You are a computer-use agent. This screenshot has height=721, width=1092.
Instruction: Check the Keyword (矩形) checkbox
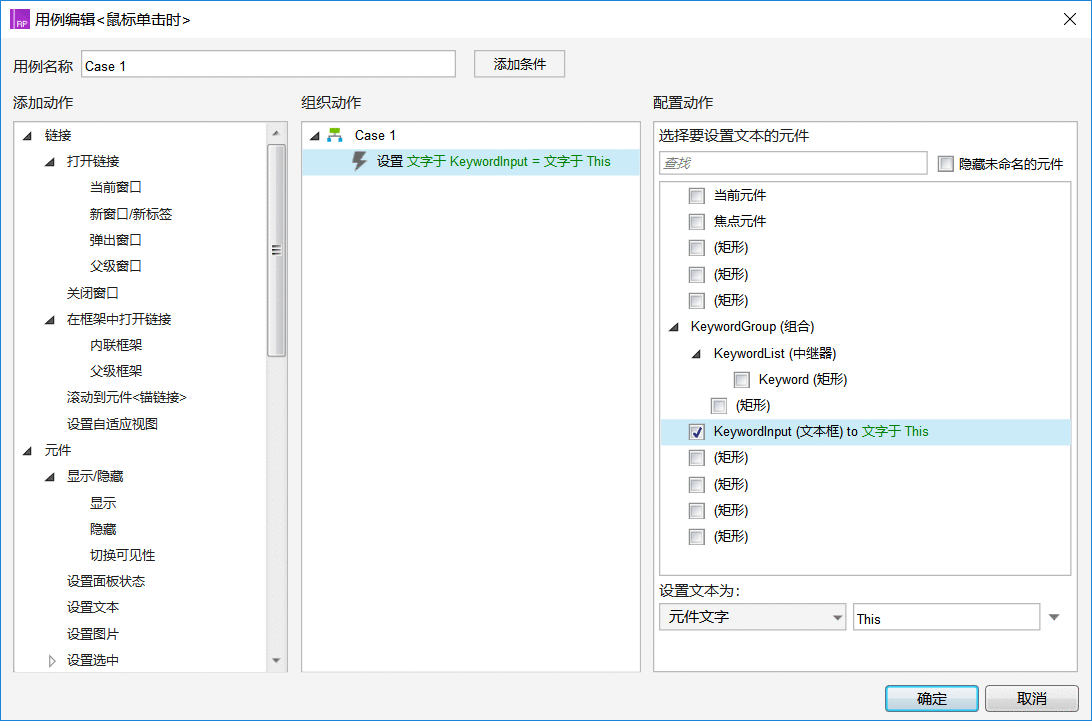[742, 380]
